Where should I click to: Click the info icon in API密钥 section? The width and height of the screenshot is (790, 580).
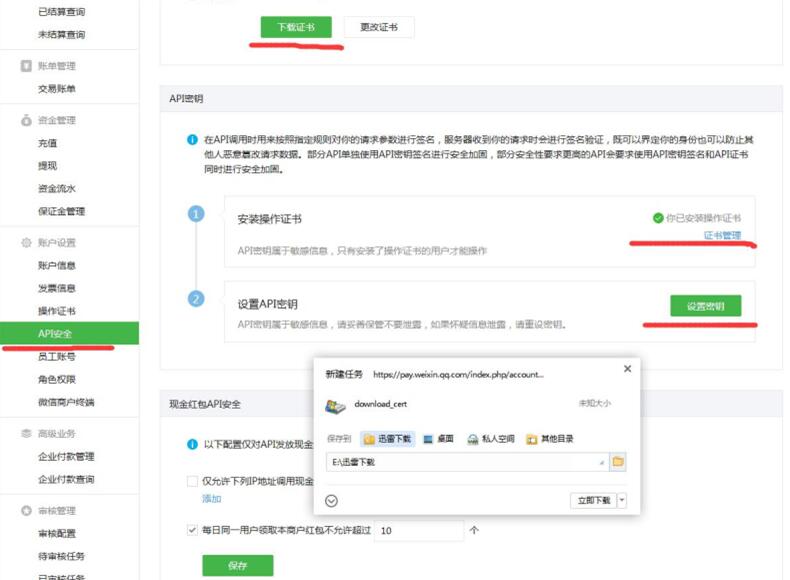pyautogui.click(x=192, y=140)
